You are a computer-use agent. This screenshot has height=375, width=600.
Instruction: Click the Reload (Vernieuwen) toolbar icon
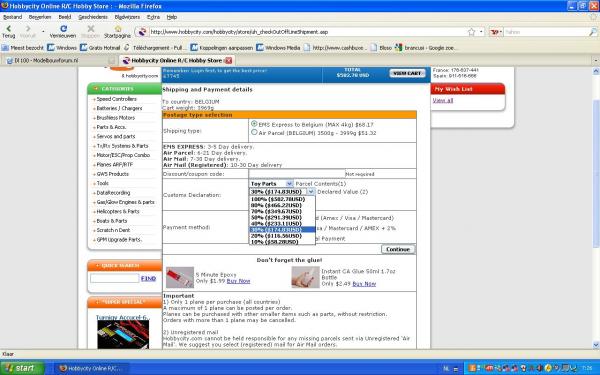click(x=63, y=29)
